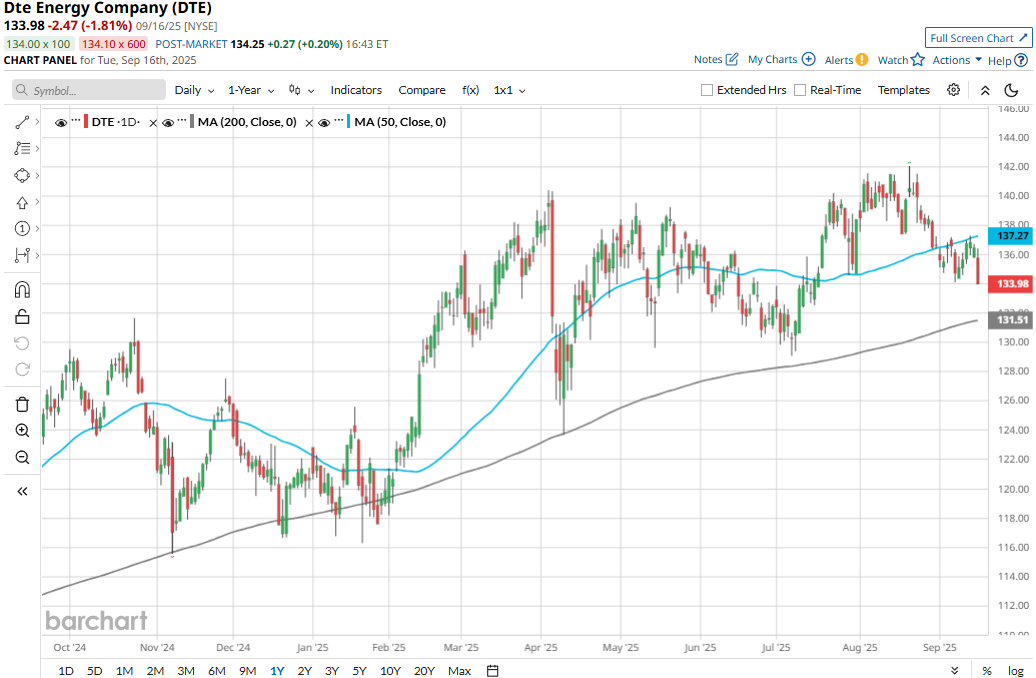
Task: Click the DTE red color swatch
Action: click(x=86, y=122)
